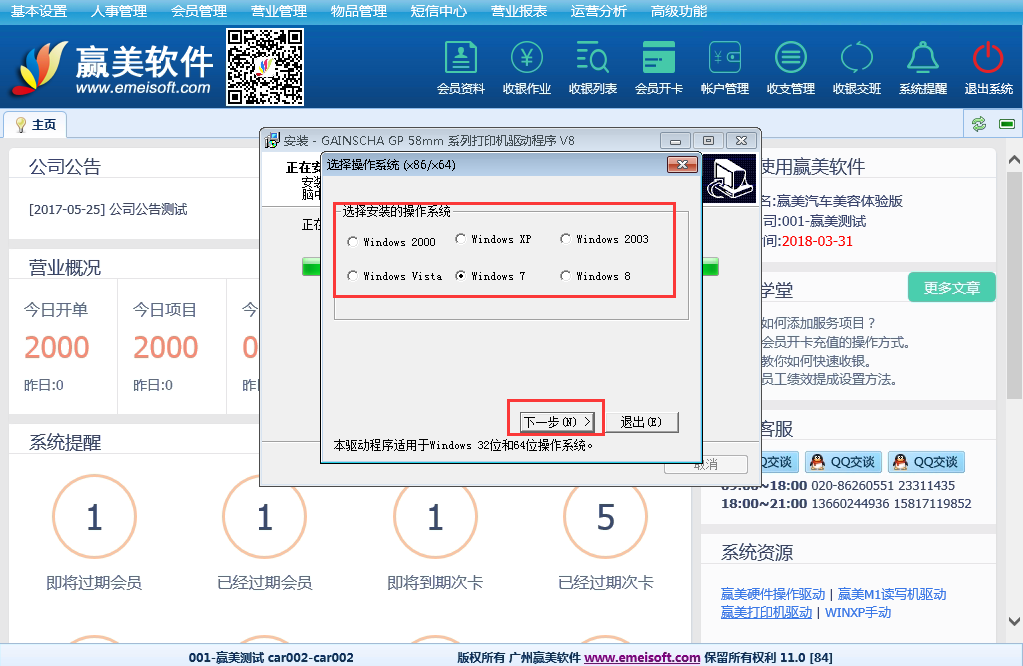Choose the Windows 8 option
Image resolution: width=1023 pixels, height=666 pixels.
click(x=566, y=277)
